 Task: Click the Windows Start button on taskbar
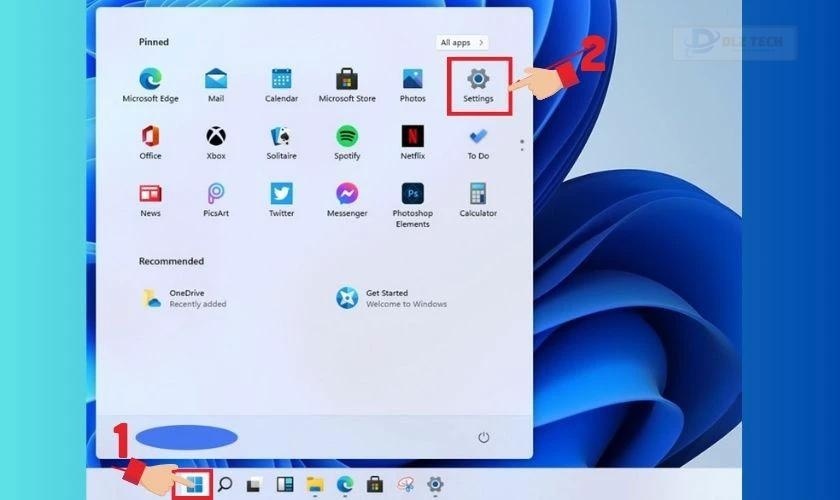[x=193, y=484]
